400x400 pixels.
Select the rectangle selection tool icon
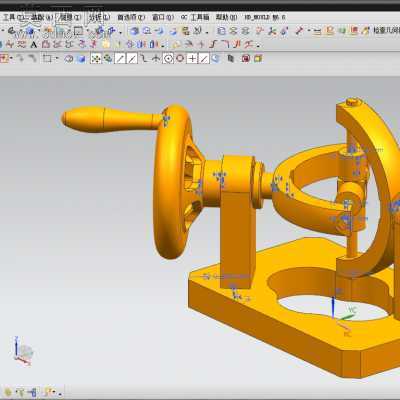click(x=47, y=59)
